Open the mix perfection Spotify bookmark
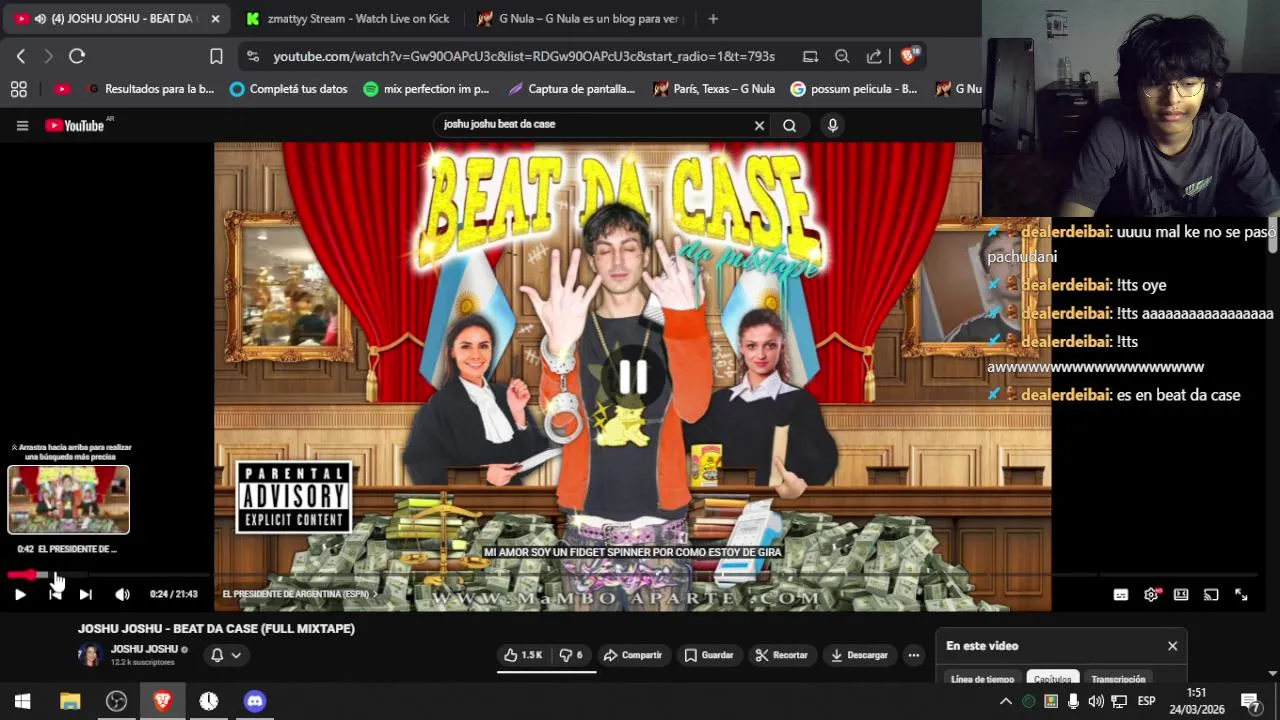Screen dimensions: 1280x720 click(x=427, y=89)
